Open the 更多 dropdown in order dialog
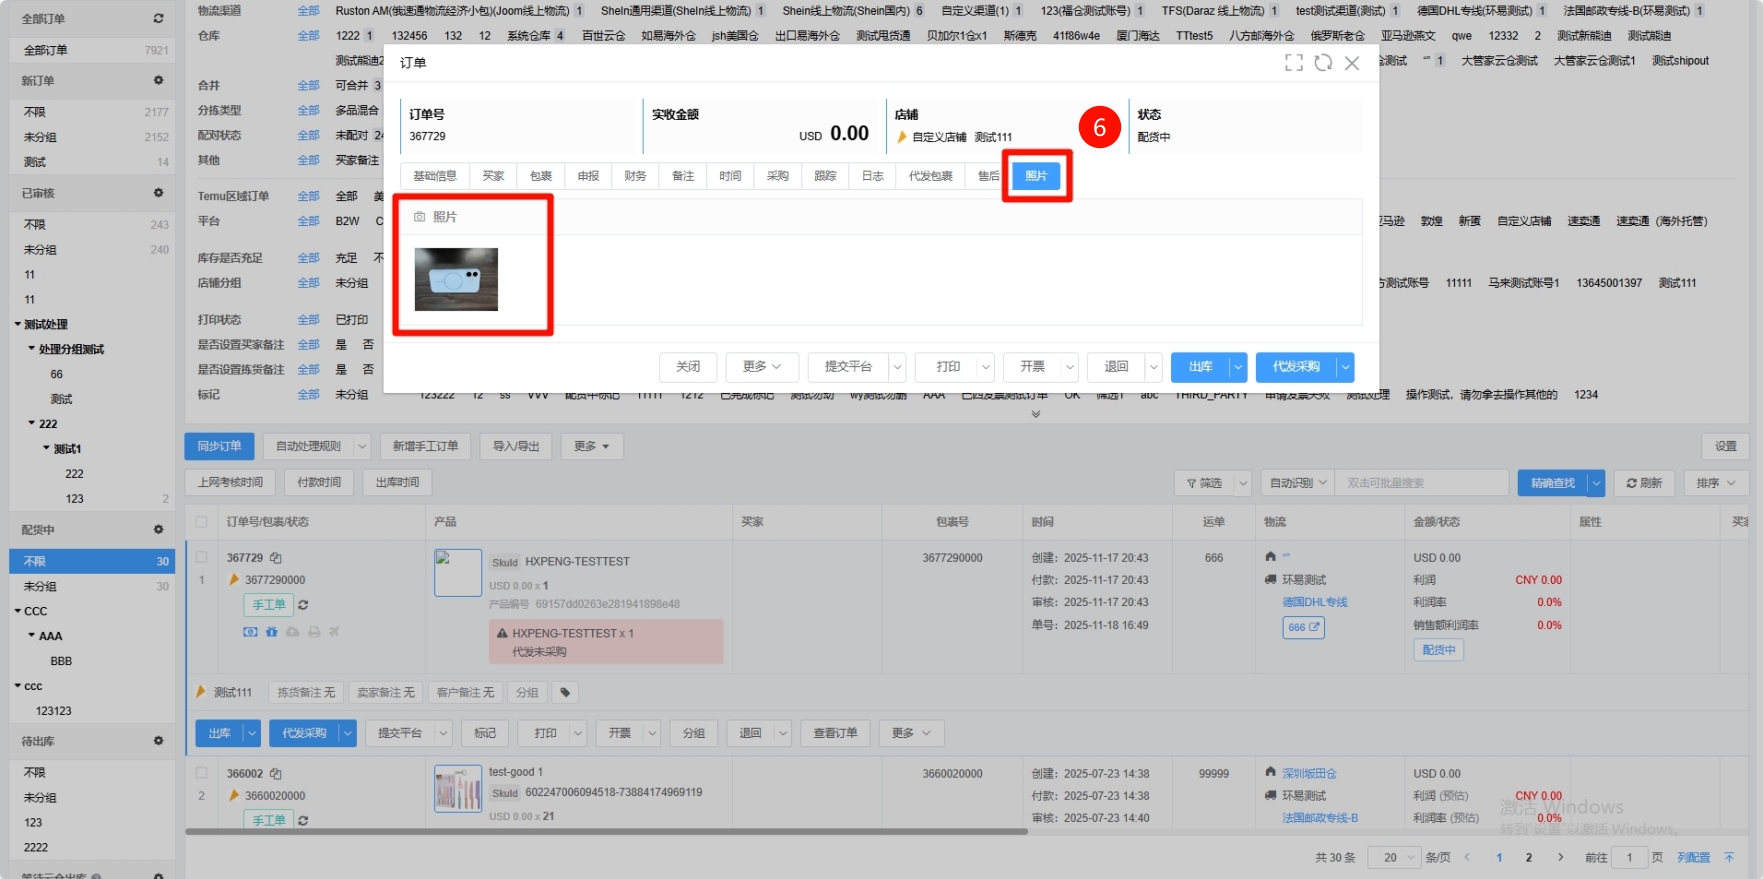The image size is (1763, 879). pyautogui.click(x=762, y=367)
